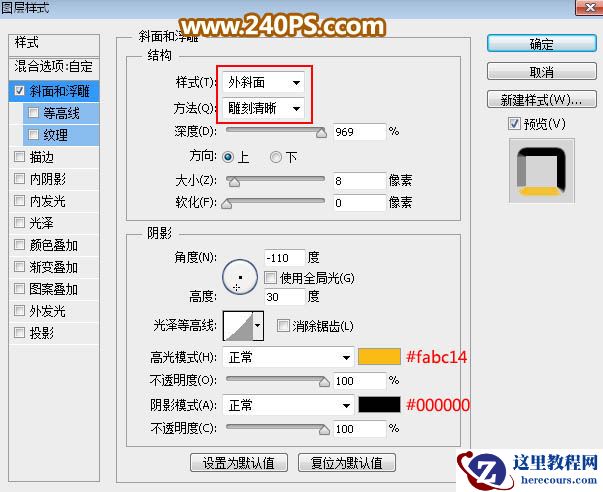
Task: Click 复位为默认值 button
Action: [x=346, y=463]
